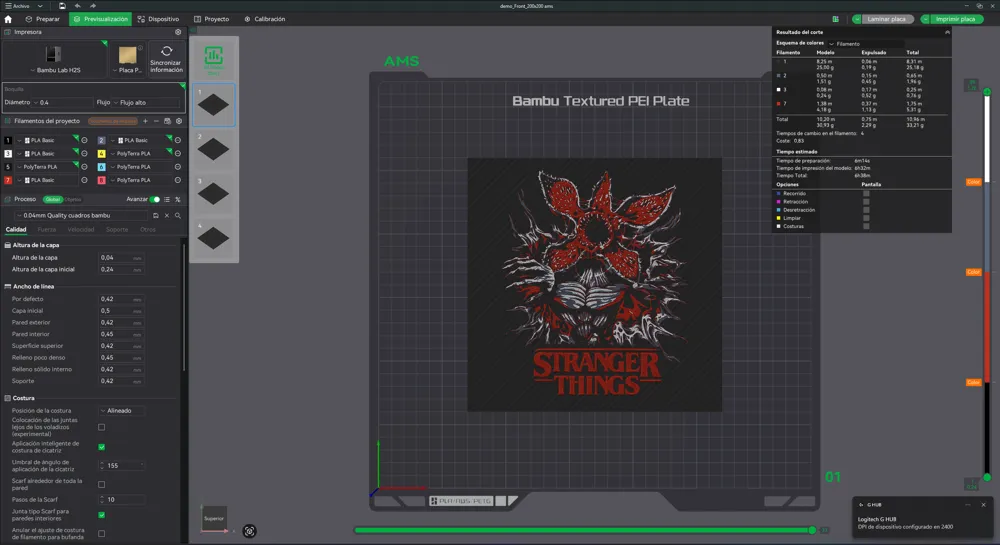Viewport: 1000px width, 545px height.
Task: Click the view cube labeled Superior
Action: [214, 518]
